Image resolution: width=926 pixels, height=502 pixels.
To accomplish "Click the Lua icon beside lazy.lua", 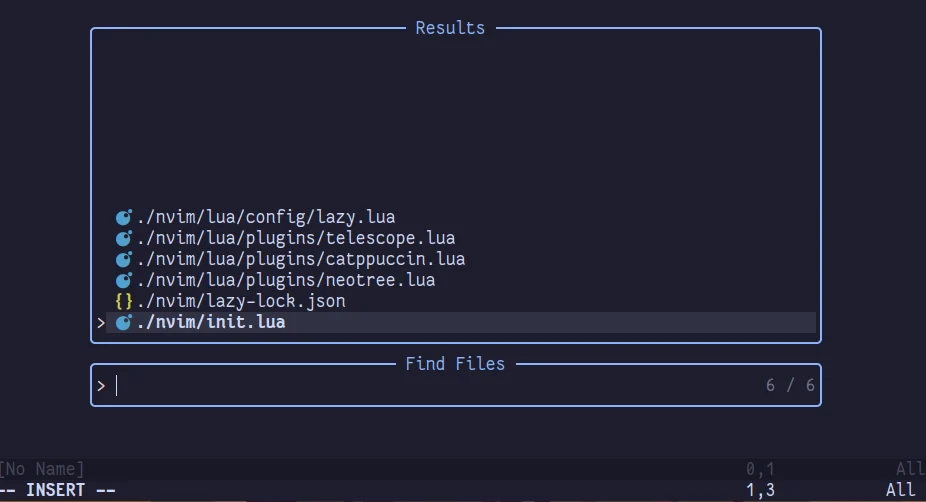I will (123, 217).
